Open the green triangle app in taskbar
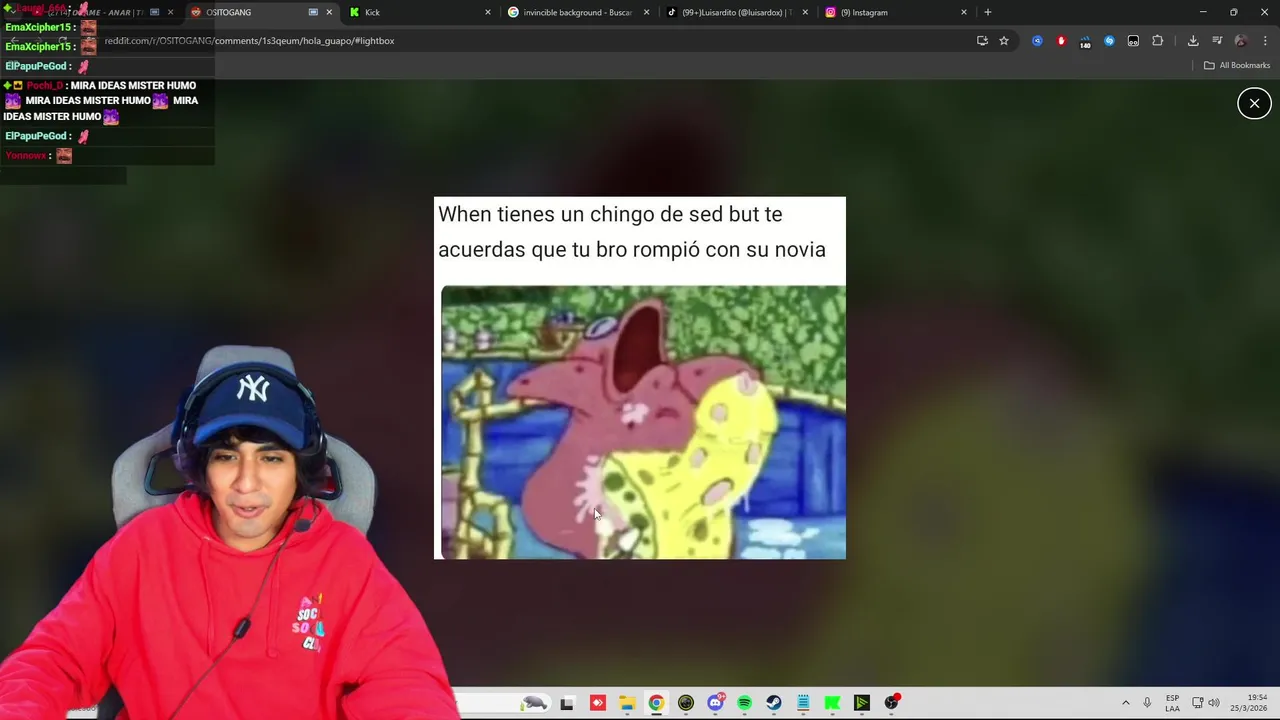The height and width of the screenshot is (720, 1280). point(862,703)
